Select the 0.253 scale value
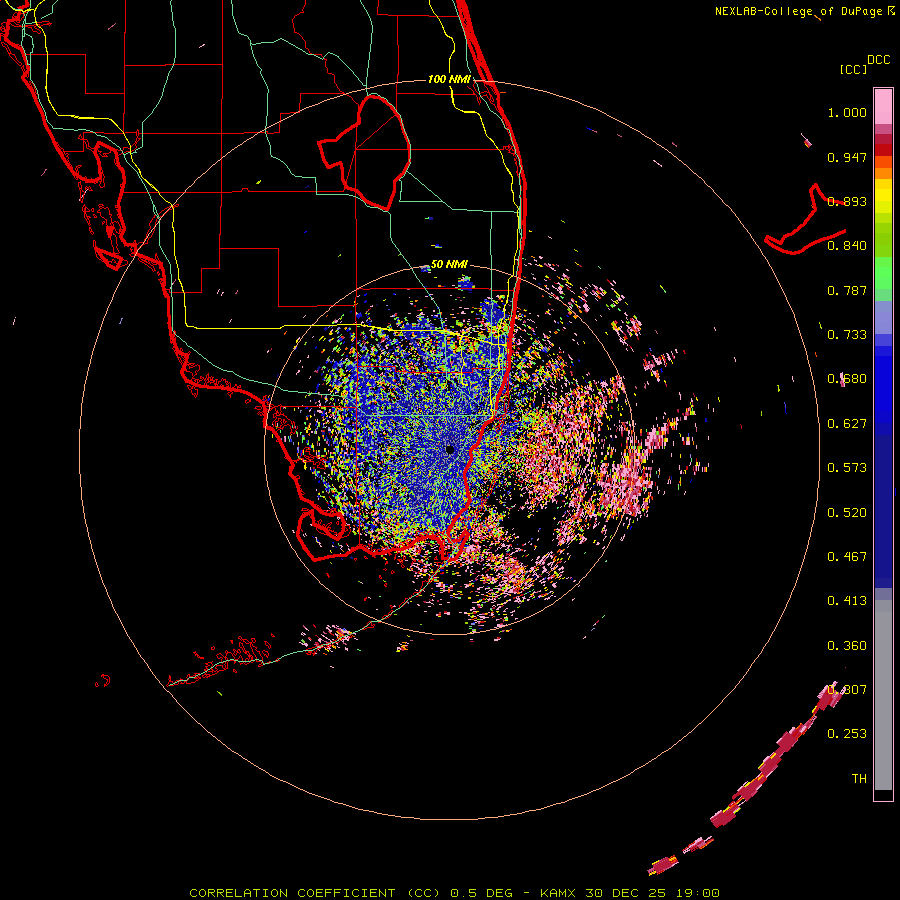The image size is (900, 900). pyautogui.click(x=847, y=734)
